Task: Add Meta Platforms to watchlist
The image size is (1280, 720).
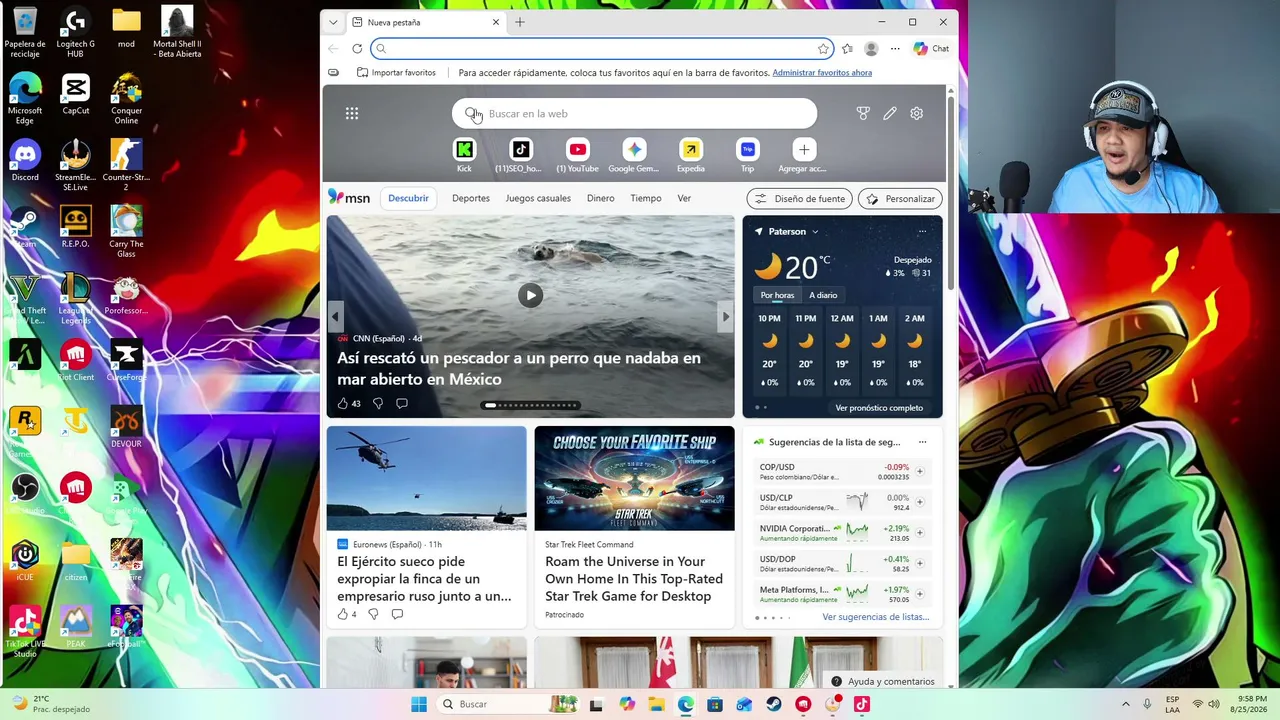Action: (920, 594)
